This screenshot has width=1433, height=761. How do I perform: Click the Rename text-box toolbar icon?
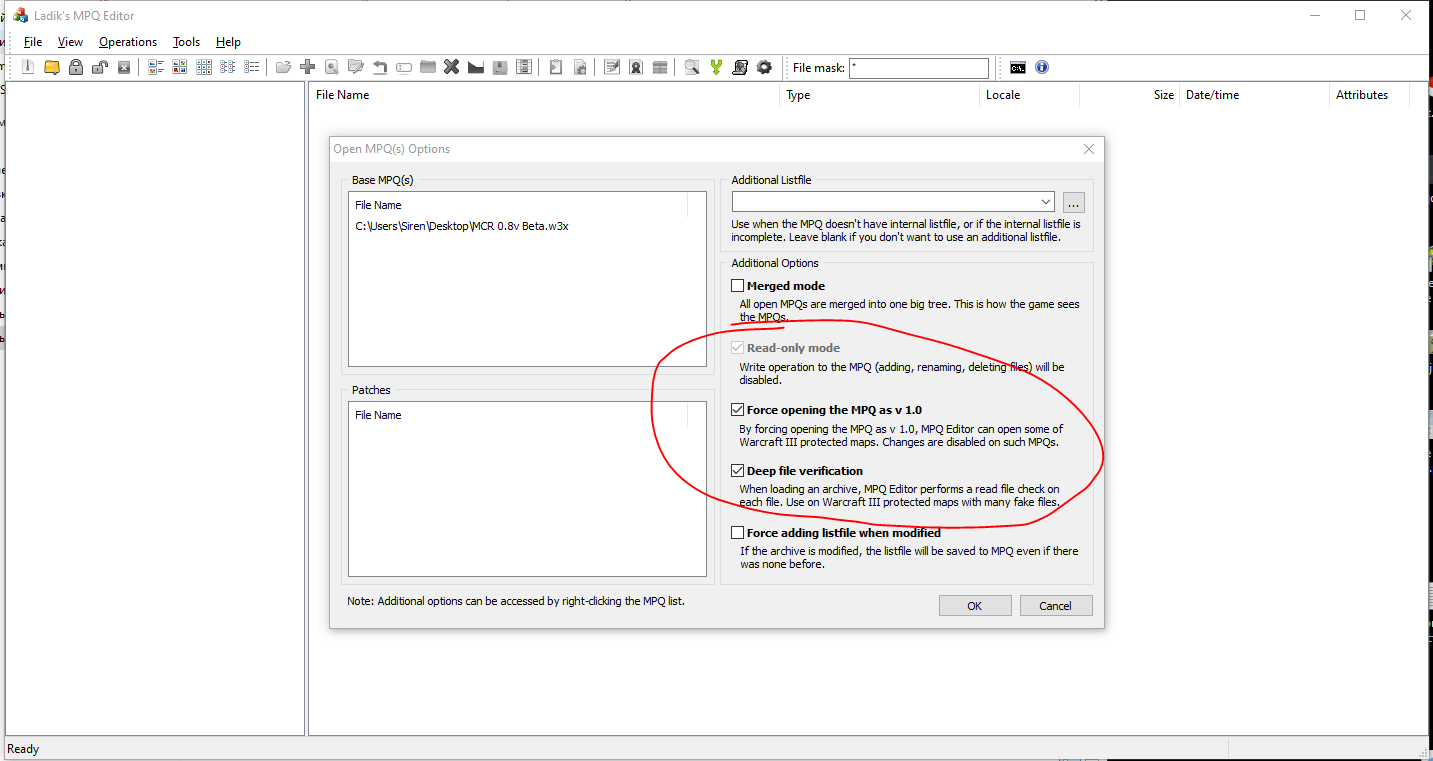coord(404,67)
